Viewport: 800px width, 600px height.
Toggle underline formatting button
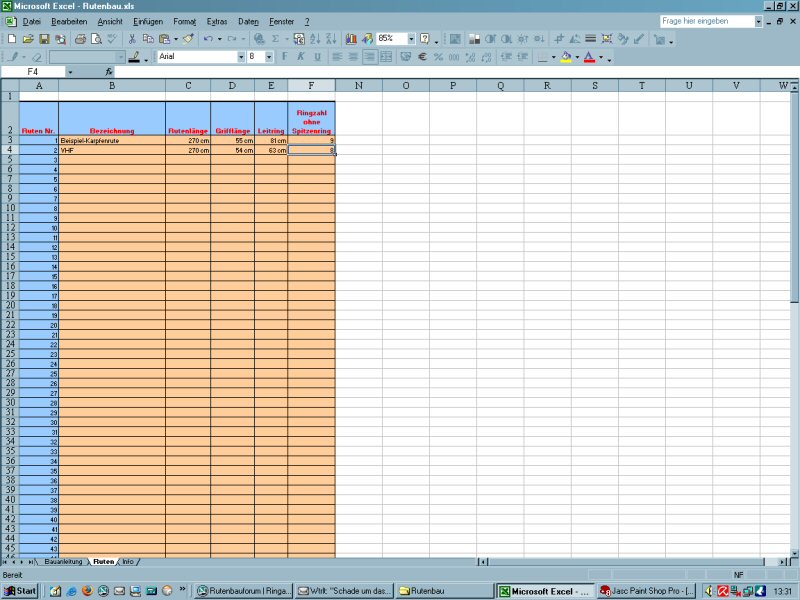click(317, 57)
